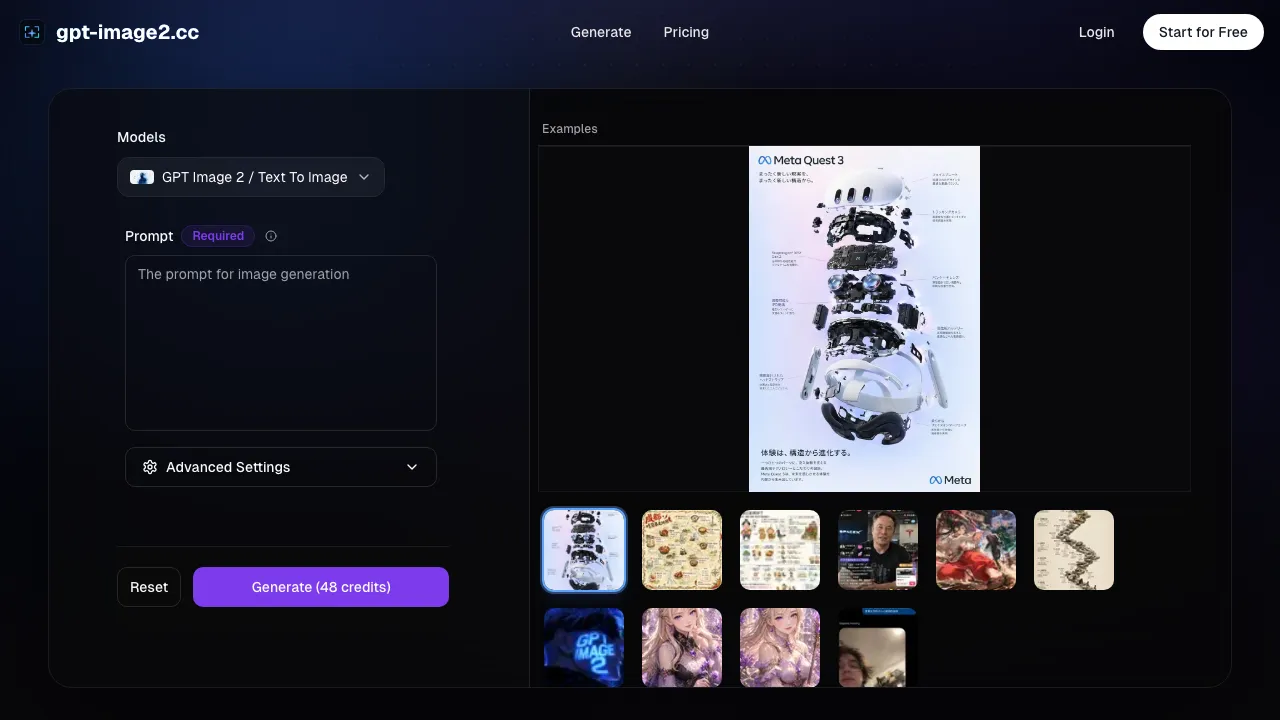
Task: Select the blue GPT IMAGE 2 neon thumbnail
Action: (584, 647)
